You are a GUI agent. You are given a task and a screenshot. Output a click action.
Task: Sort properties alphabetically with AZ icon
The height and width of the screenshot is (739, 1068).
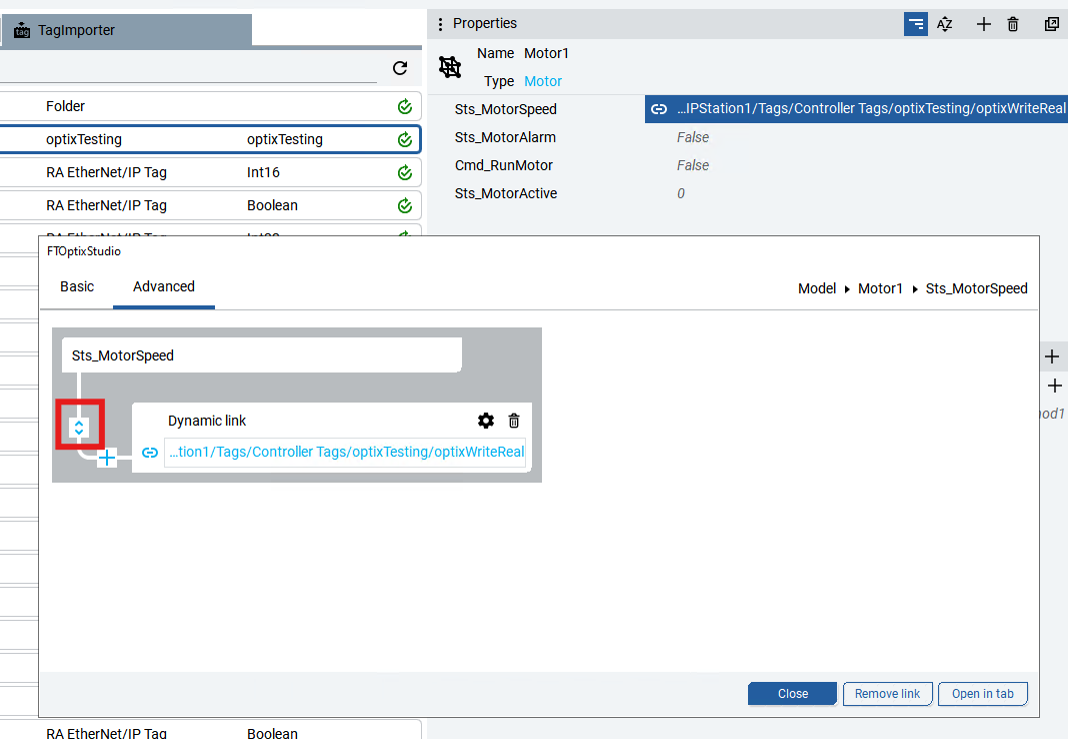(x=944, y=24)
